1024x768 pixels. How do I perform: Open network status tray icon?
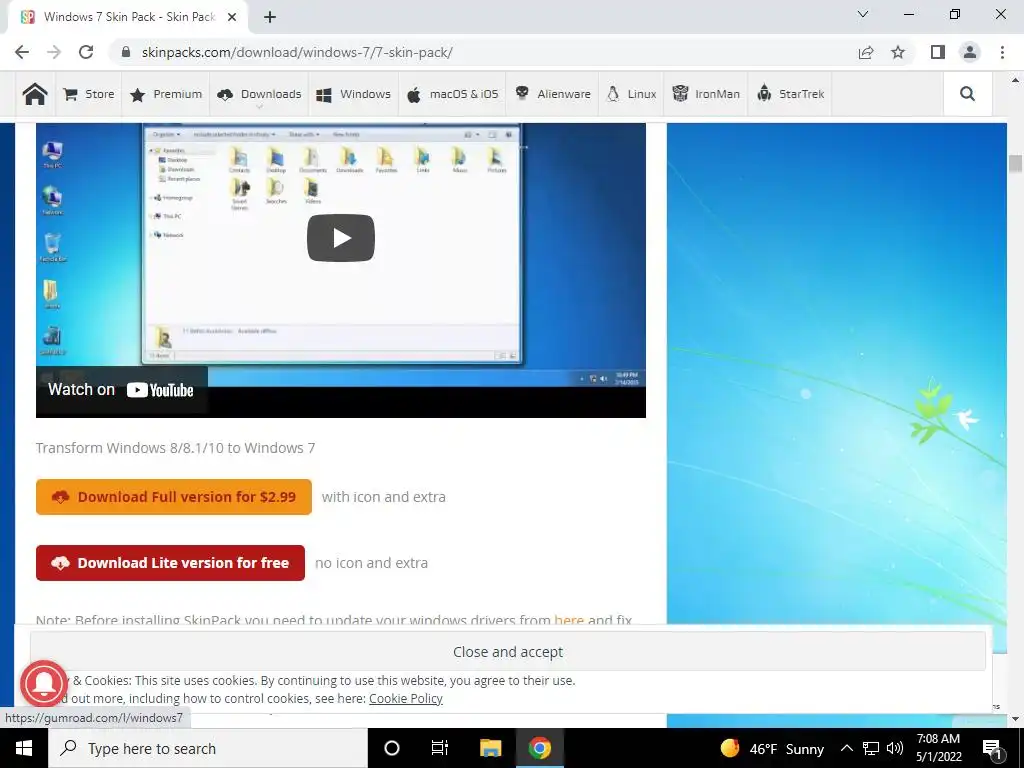coord(871,748)
